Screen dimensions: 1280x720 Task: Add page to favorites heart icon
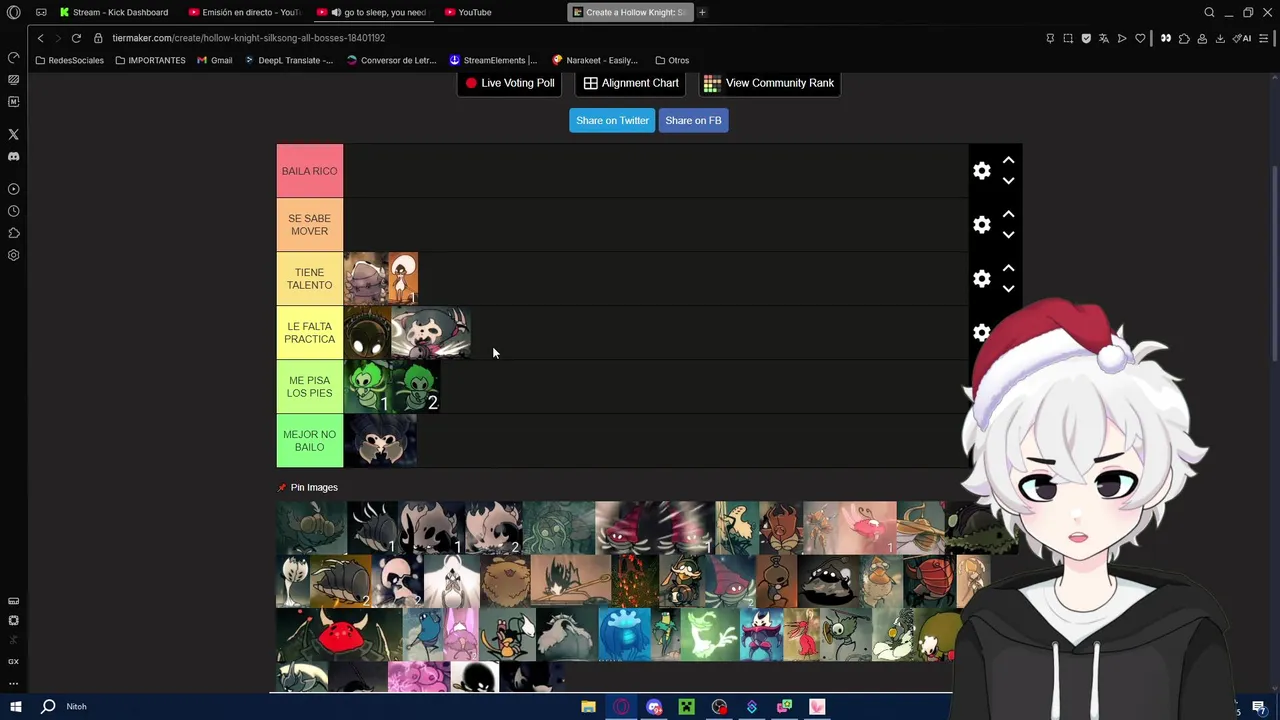point(1140,38)
